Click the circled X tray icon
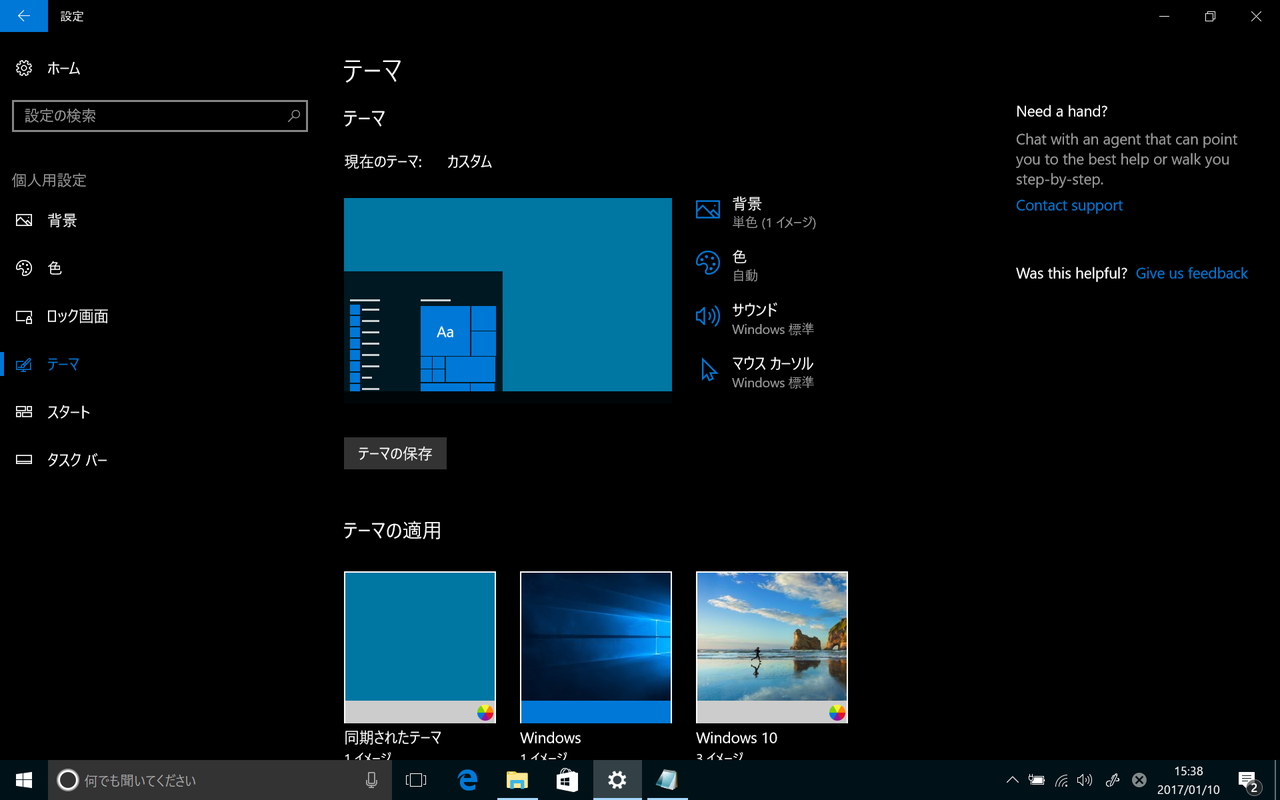The image size is (1280, 800). tap(1138, 780)
